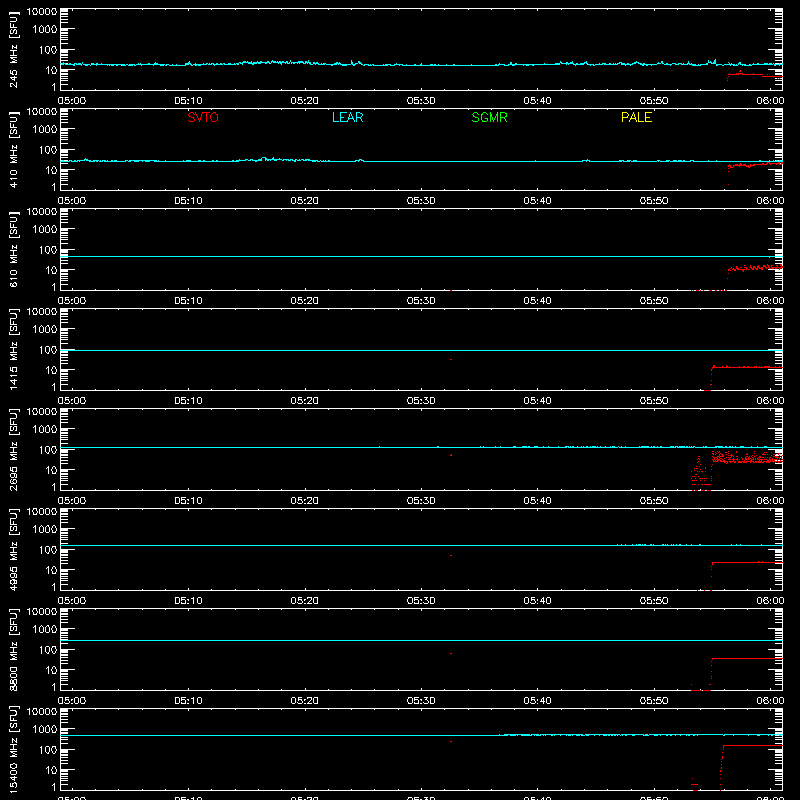The width and height of the screenshot is (800, 800).
Task: Click 05:50 label under the 610 MHz plot
Action: [x=654, y=301]
